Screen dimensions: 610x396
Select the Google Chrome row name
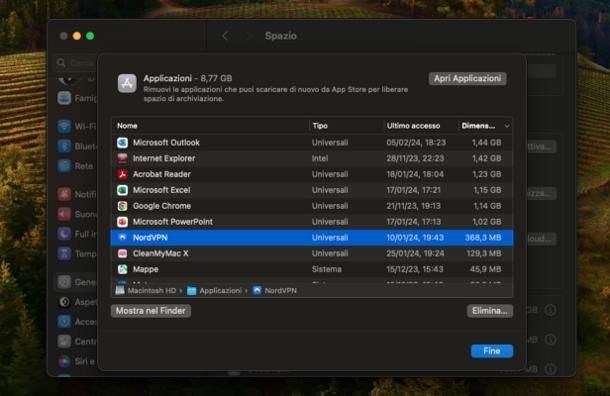point(162,206)
